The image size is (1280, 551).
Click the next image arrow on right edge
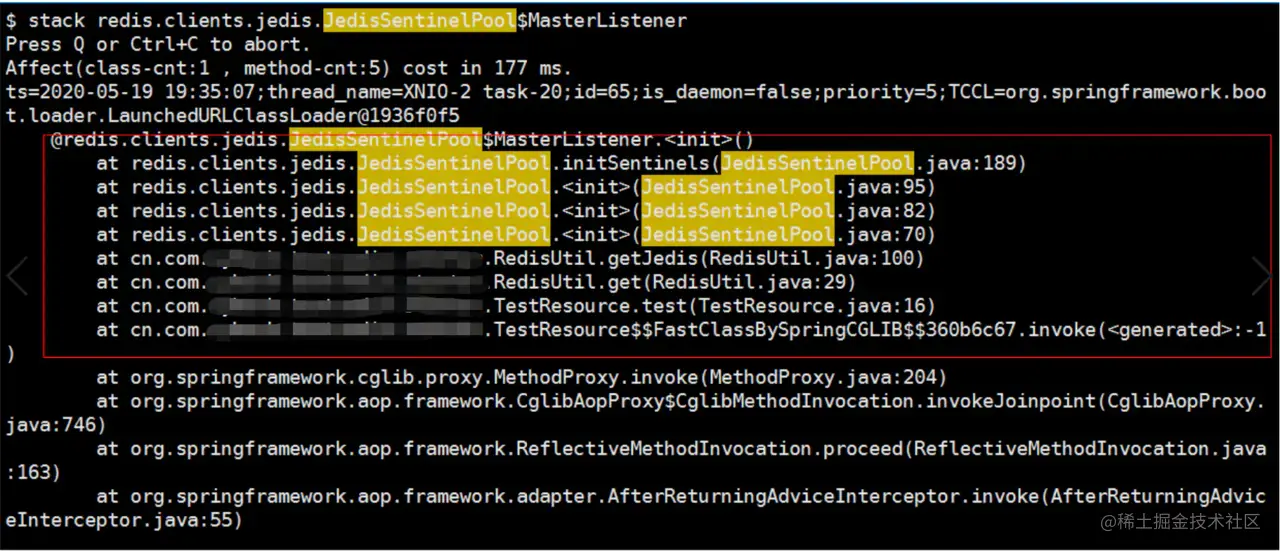1262,276
